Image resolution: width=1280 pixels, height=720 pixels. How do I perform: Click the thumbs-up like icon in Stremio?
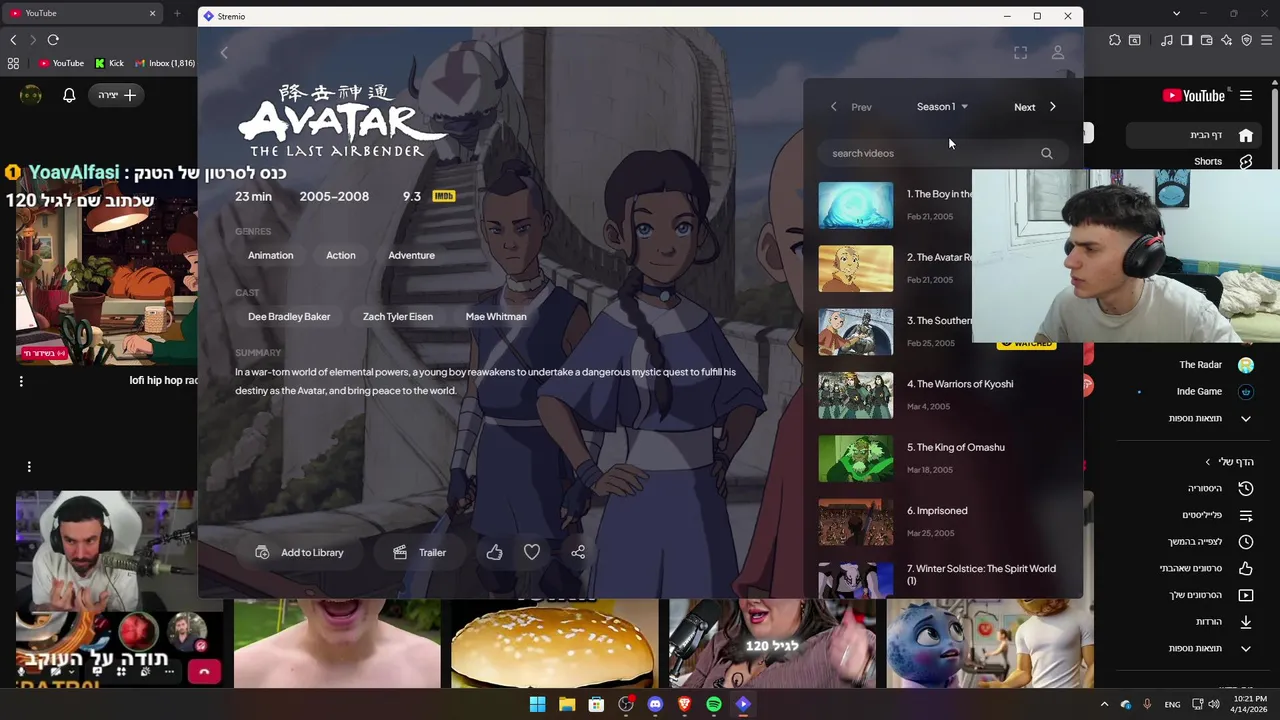click(494, 552)
